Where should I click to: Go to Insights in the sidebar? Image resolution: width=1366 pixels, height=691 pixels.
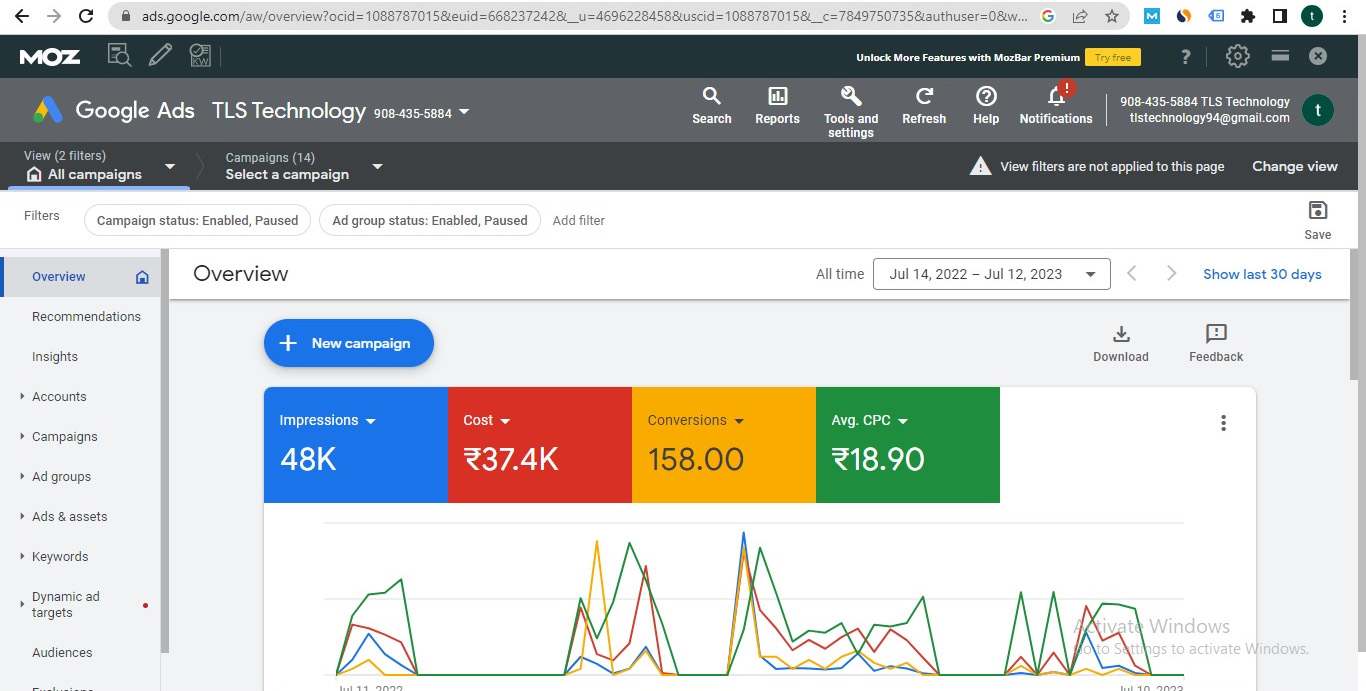coord(55,357)
